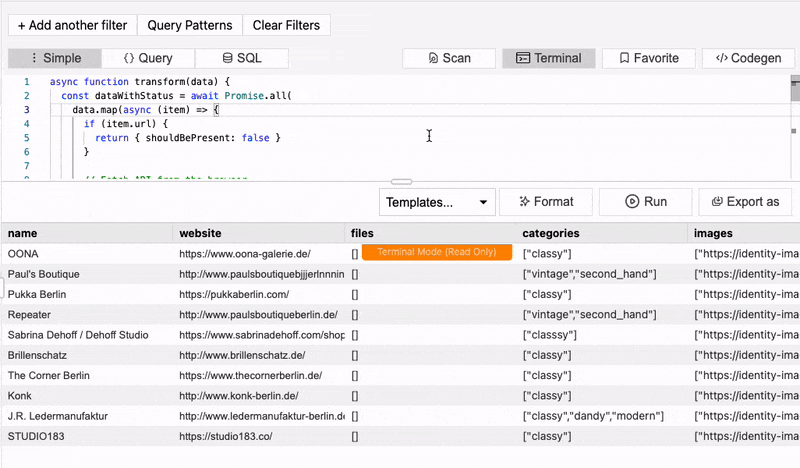The width and height of the screenshot is (800, 468).
Task: Click the export icon on Export as
Action: pyautogui.click(x=717, y=202)
